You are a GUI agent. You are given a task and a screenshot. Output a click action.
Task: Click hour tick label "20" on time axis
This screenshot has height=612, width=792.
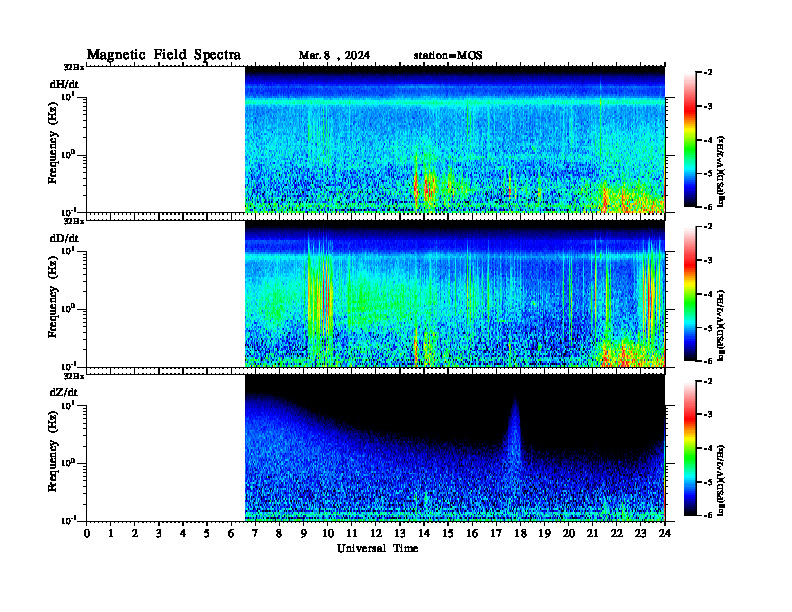click(569, 534)
